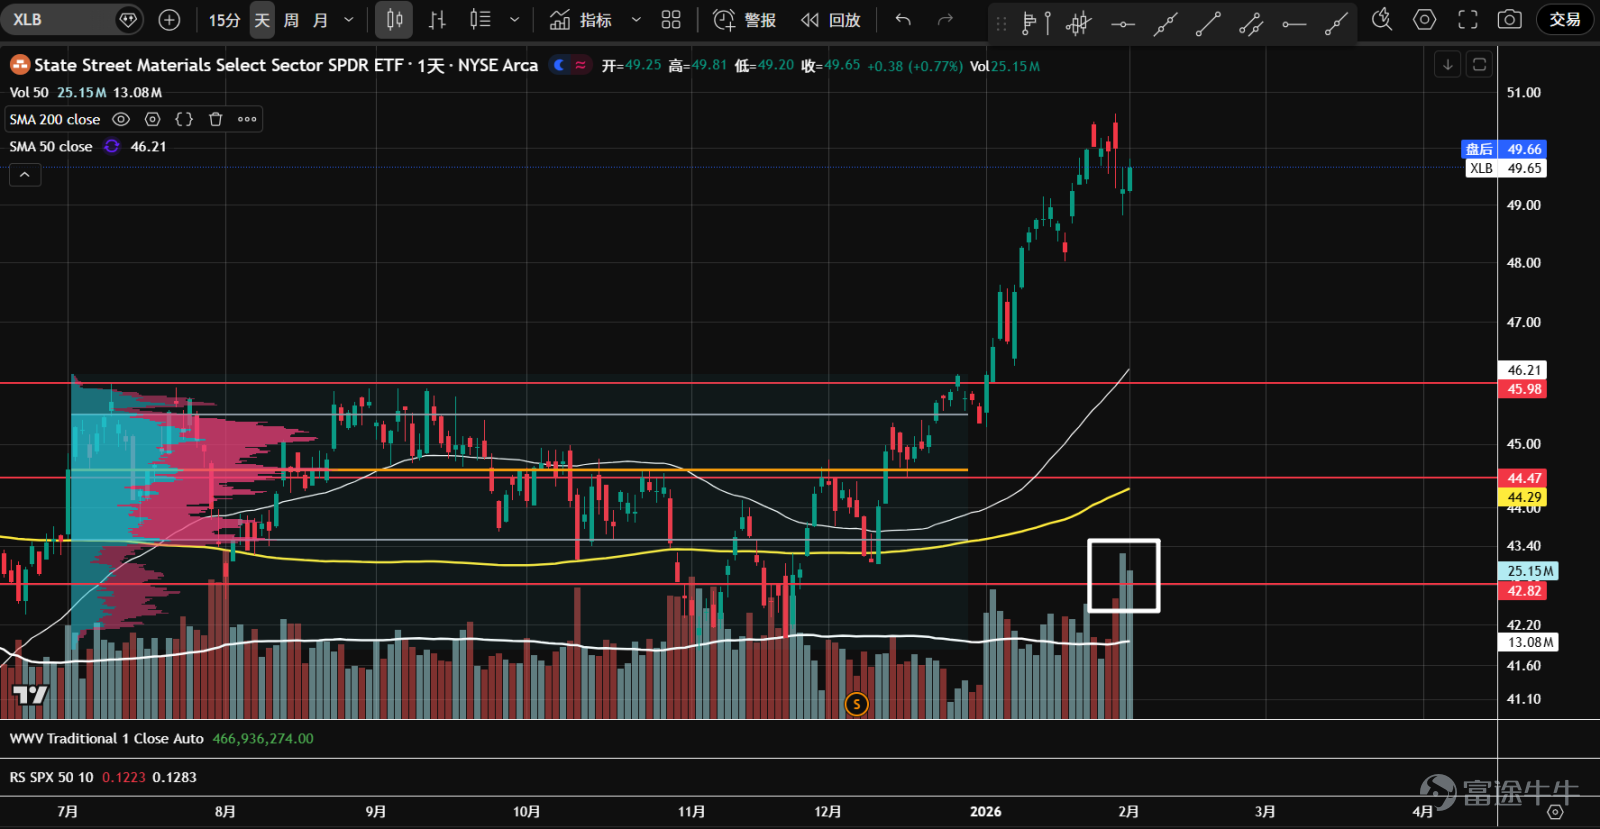Open the 交易 trade panel
Screen dimensions: 1600x829
(1565, 20)
